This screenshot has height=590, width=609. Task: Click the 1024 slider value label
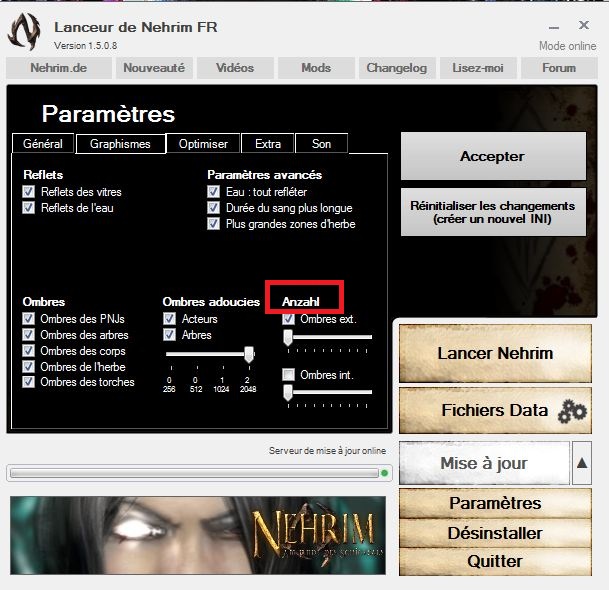pos(221,389)
